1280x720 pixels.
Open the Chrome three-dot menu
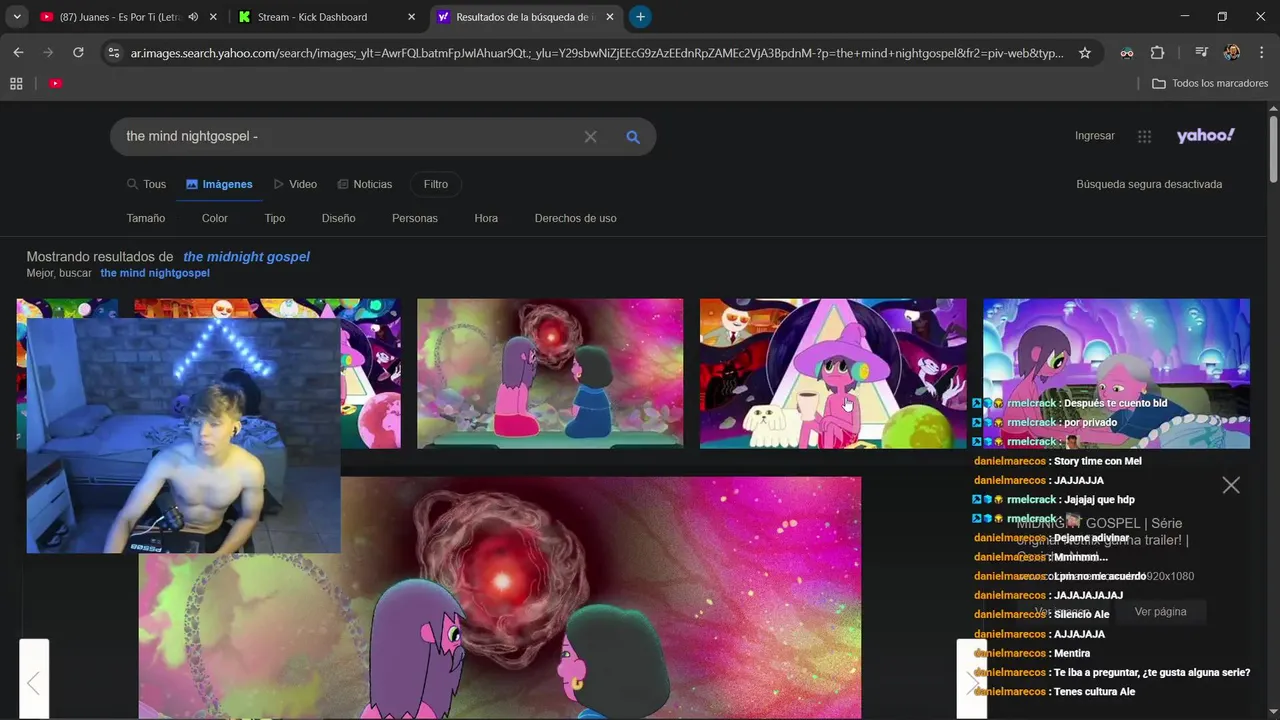(1261, 53)
